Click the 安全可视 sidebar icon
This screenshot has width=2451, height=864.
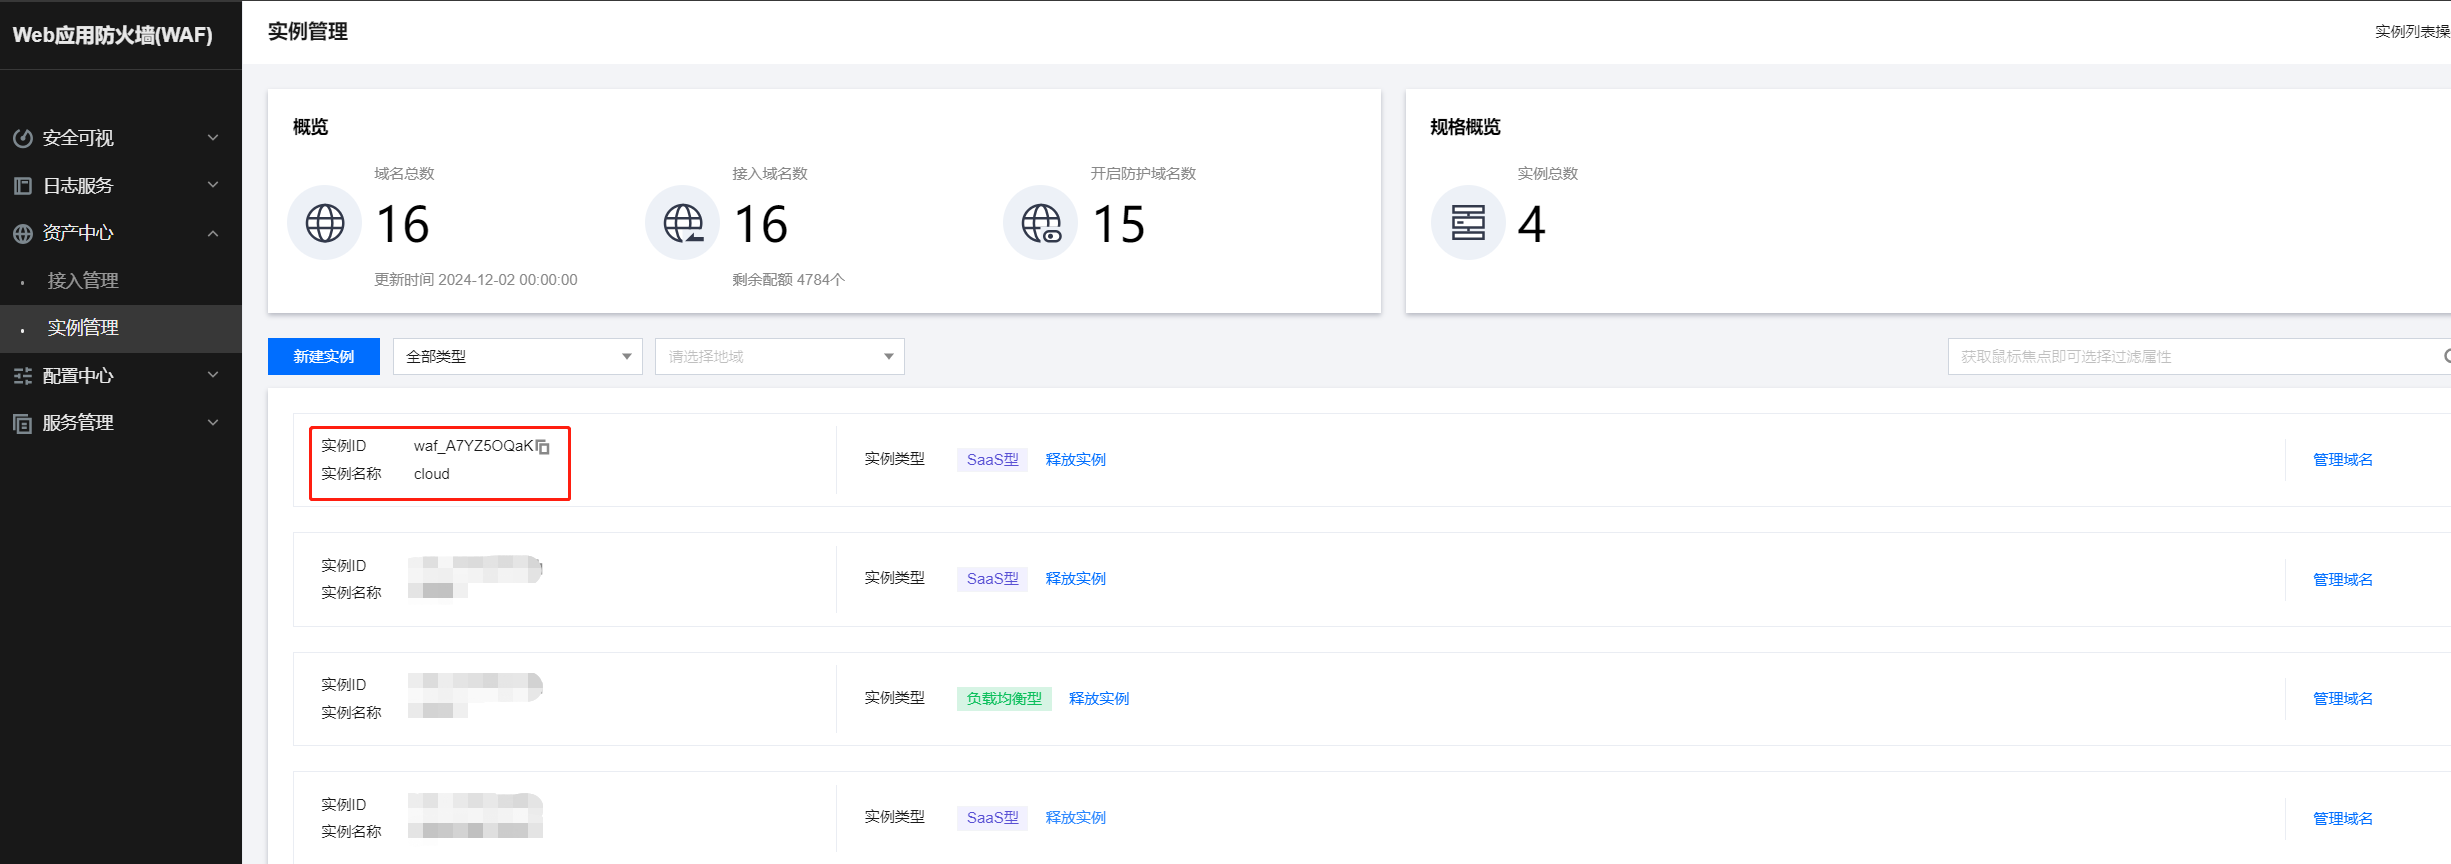[23, 138]
